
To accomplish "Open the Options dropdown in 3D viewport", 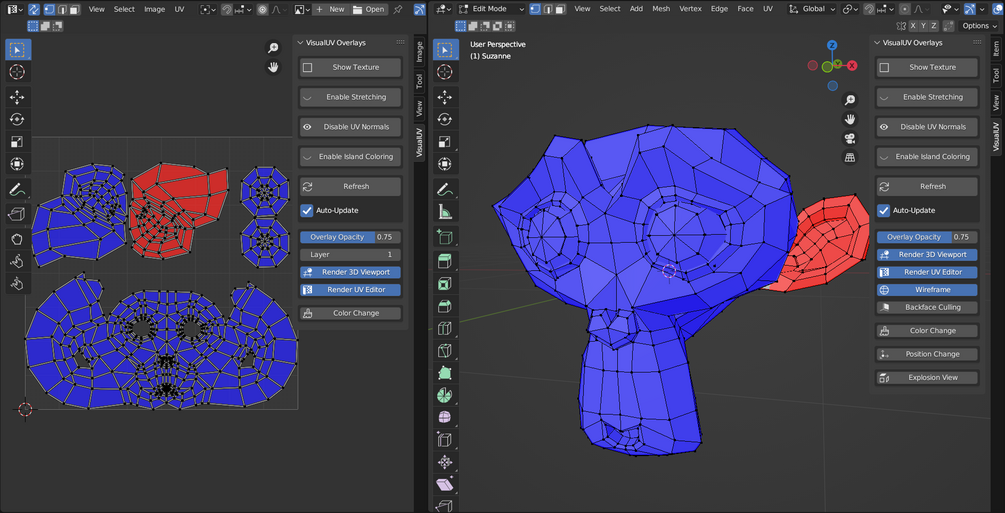I will point(979,26).
